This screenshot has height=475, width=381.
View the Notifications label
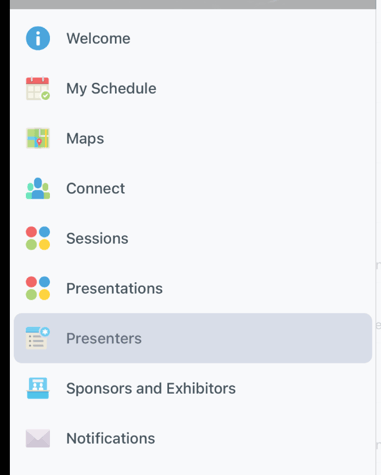pyautogui.click(x=111, y=438)
